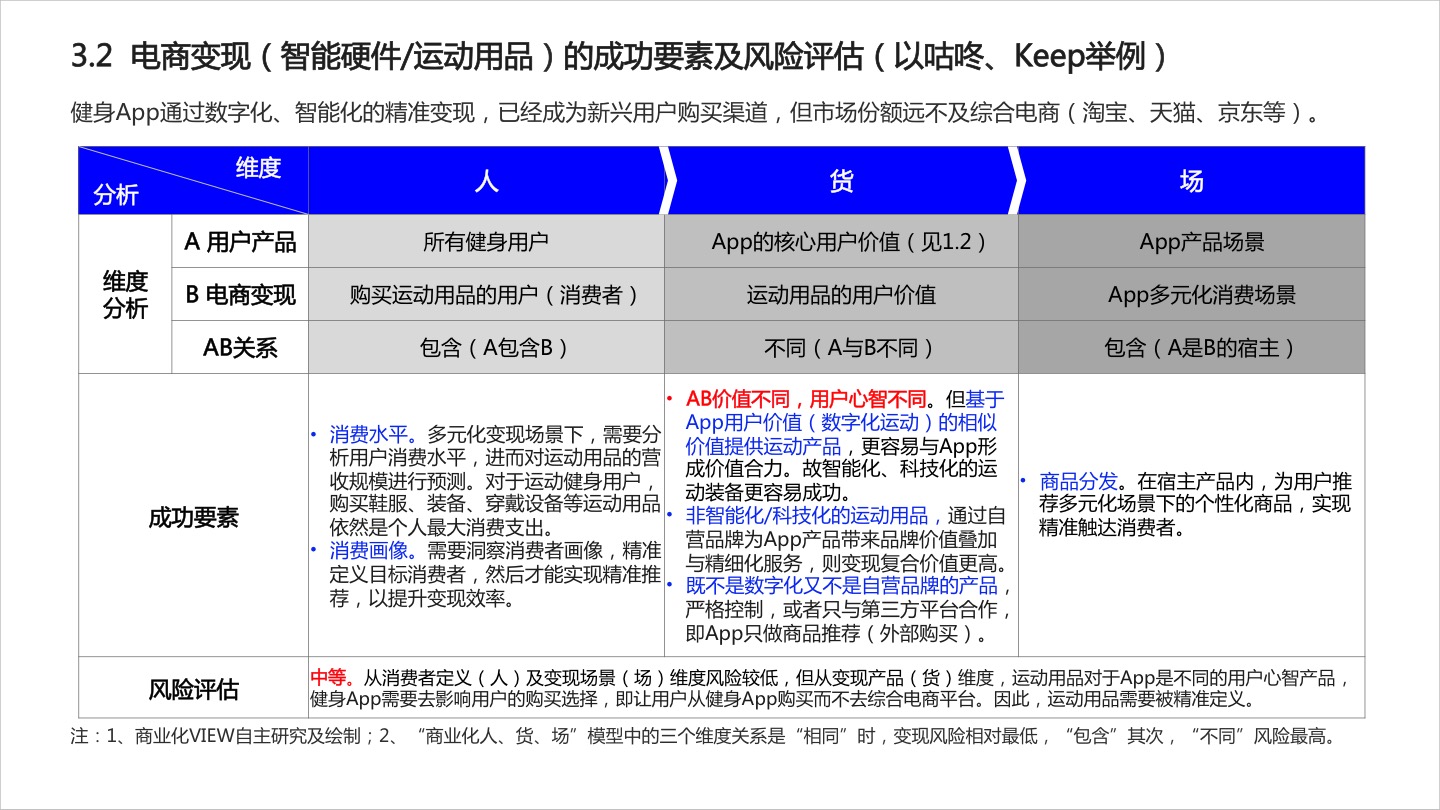Viewport: 1440px width, 810px height.
Task: Click the row label A 用户产品
Action: (x=240, y=242)
